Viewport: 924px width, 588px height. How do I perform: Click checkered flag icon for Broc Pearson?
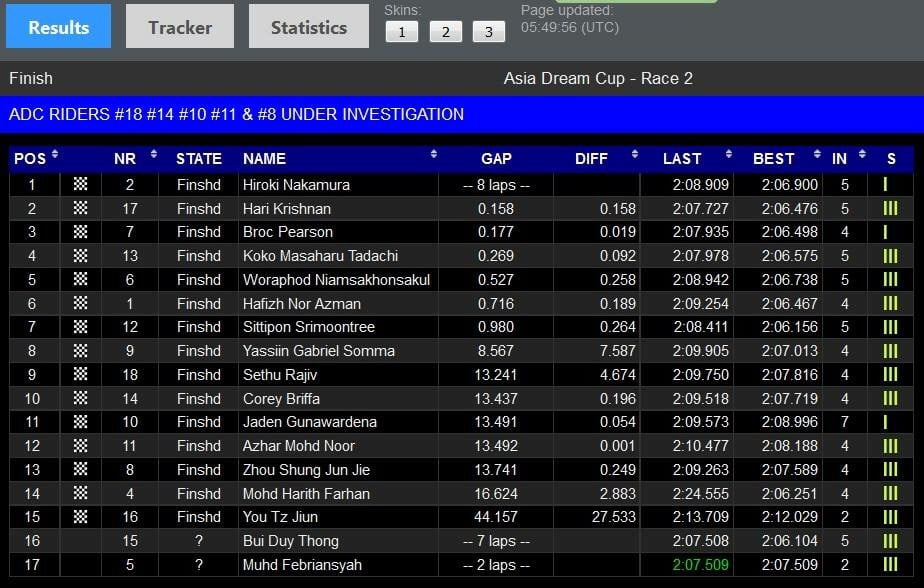81,232
